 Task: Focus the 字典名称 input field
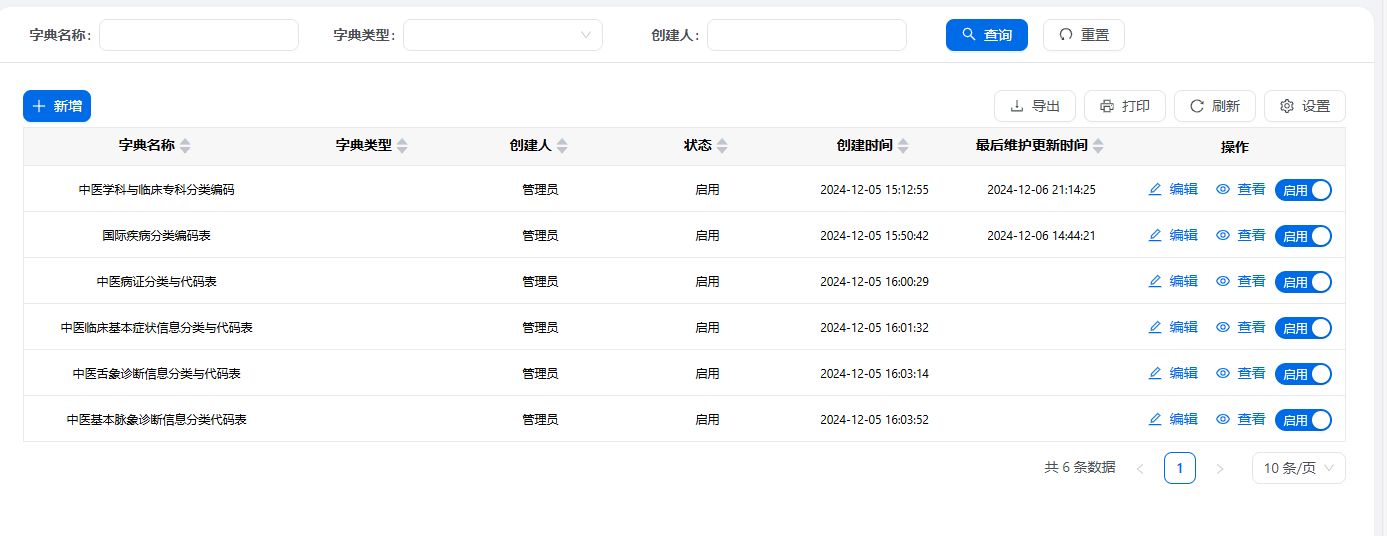(199, 35)
